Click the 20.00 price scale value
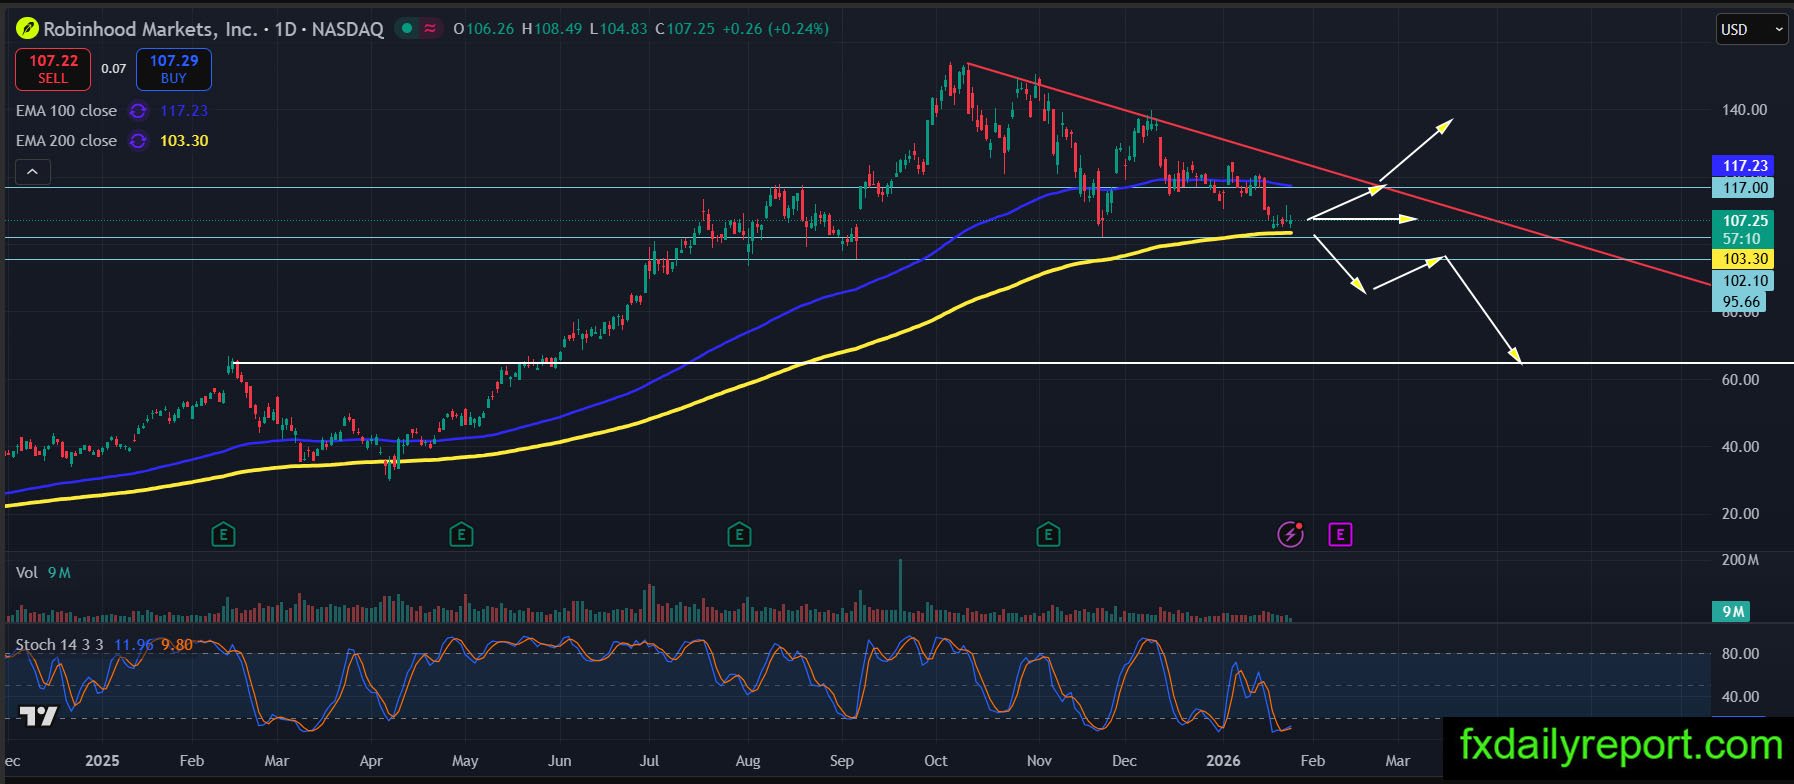Screen dimensions: 1794x784 click(x=1740, y=514)
